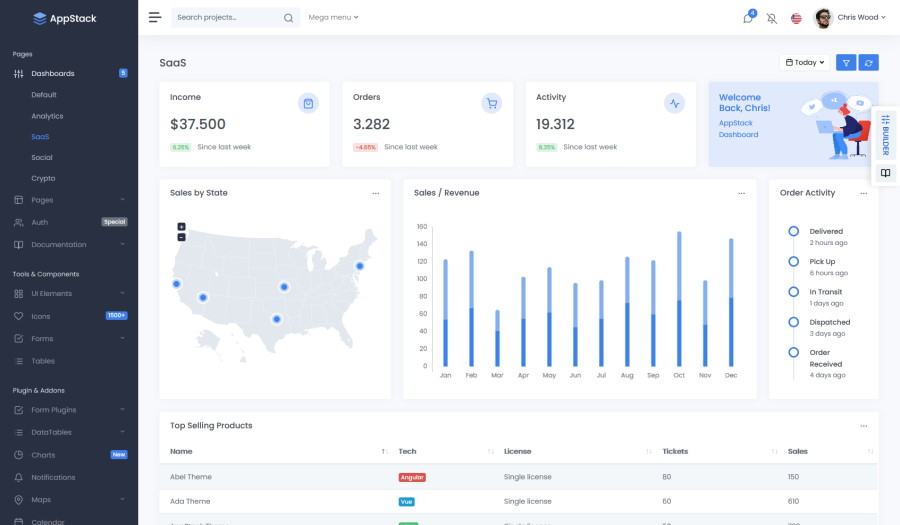Expand the UI Elements sidebar section
The image size is (900, 525).
click(x=69, y=293)
